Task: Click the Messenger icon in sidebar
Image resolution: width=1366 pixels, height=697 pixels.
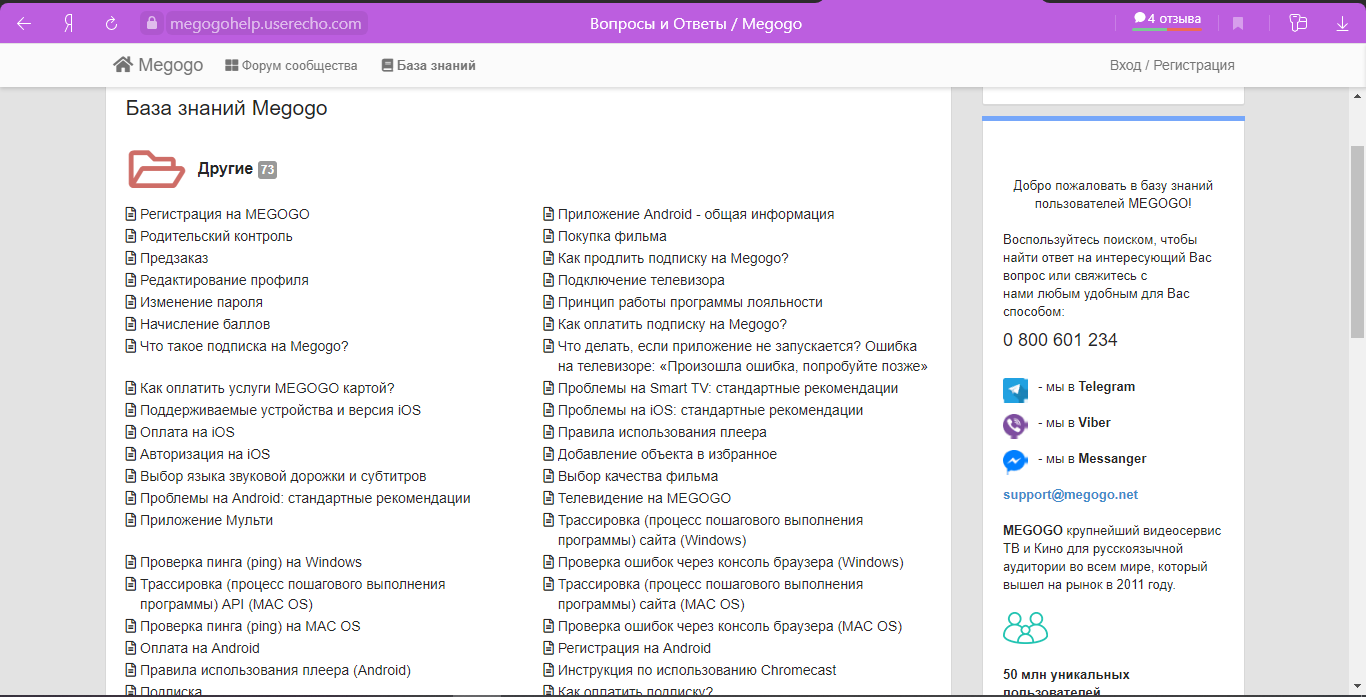Action: 1015,461
